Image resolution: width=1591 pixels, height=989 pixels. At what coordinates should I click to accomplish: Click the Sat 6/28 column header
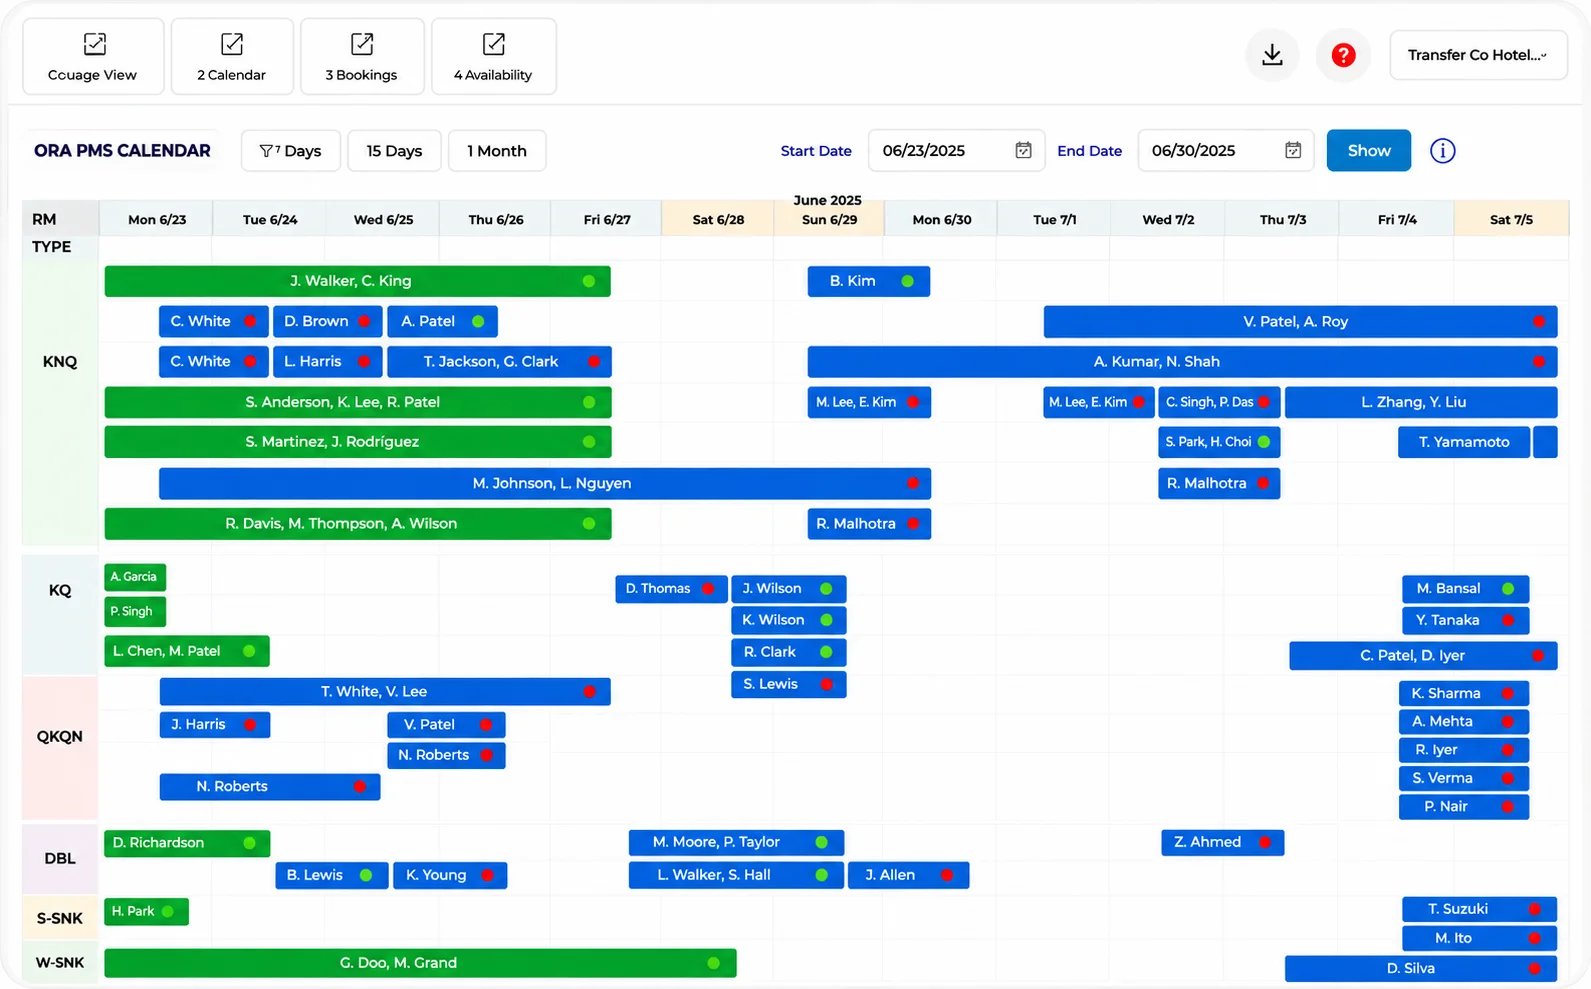(718, 219)
